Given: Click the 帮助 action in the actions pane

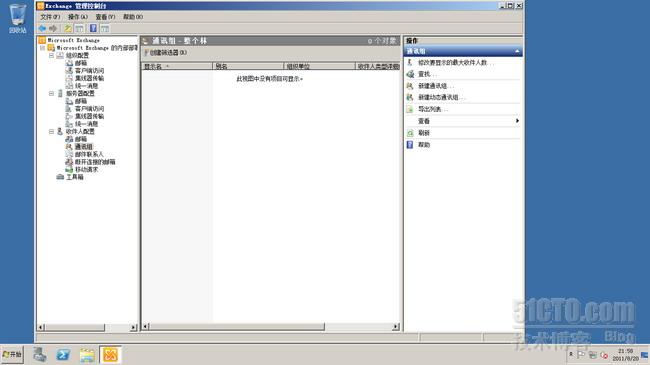Looking at the screenshot, I should click(x=424, y=145).
